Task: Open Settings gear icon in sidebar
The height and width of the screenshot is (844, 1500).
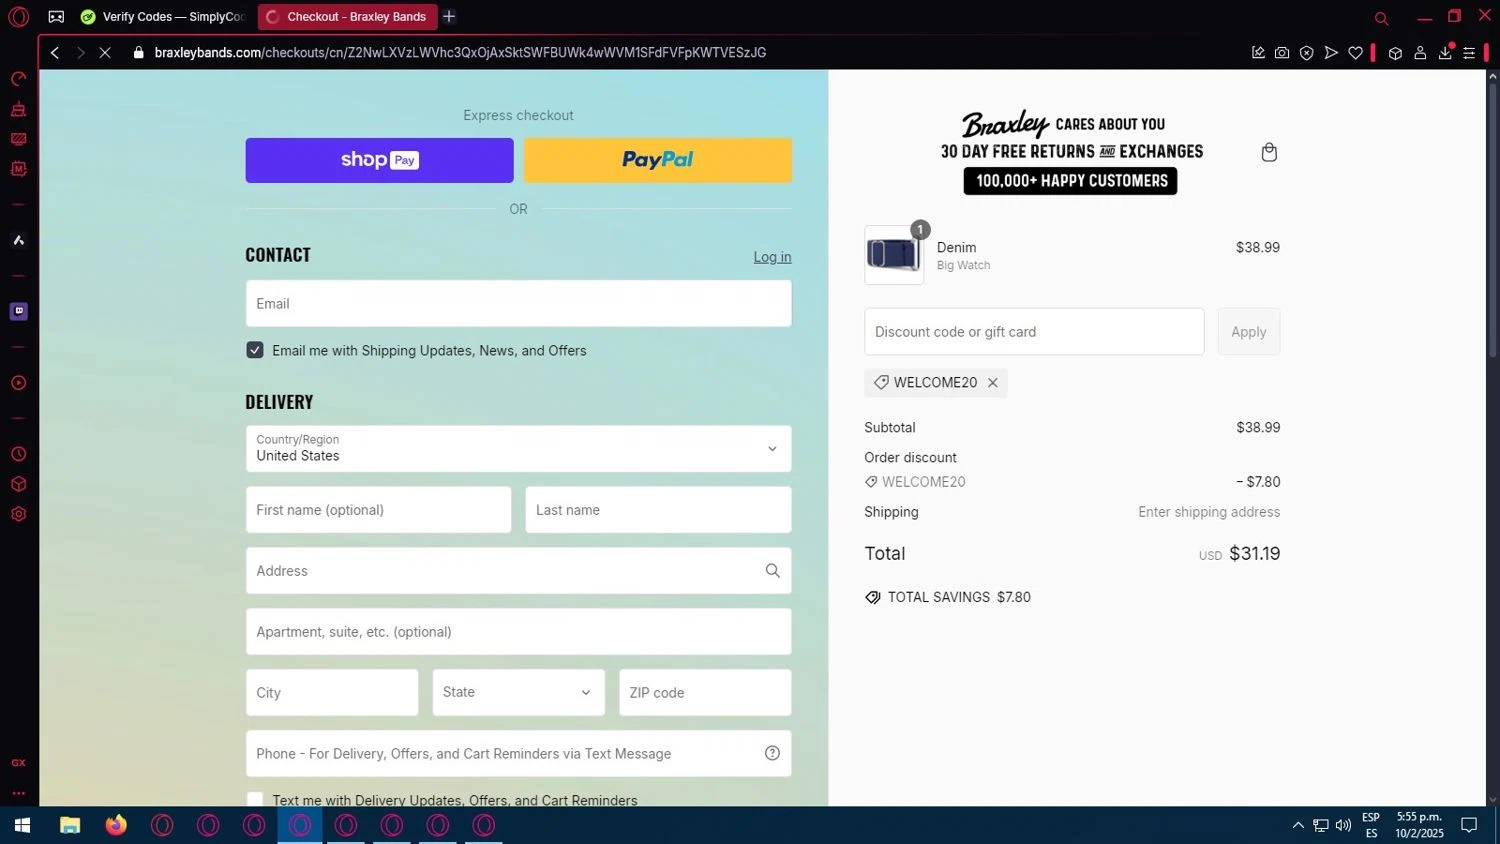Action: [x=18, y=514]
